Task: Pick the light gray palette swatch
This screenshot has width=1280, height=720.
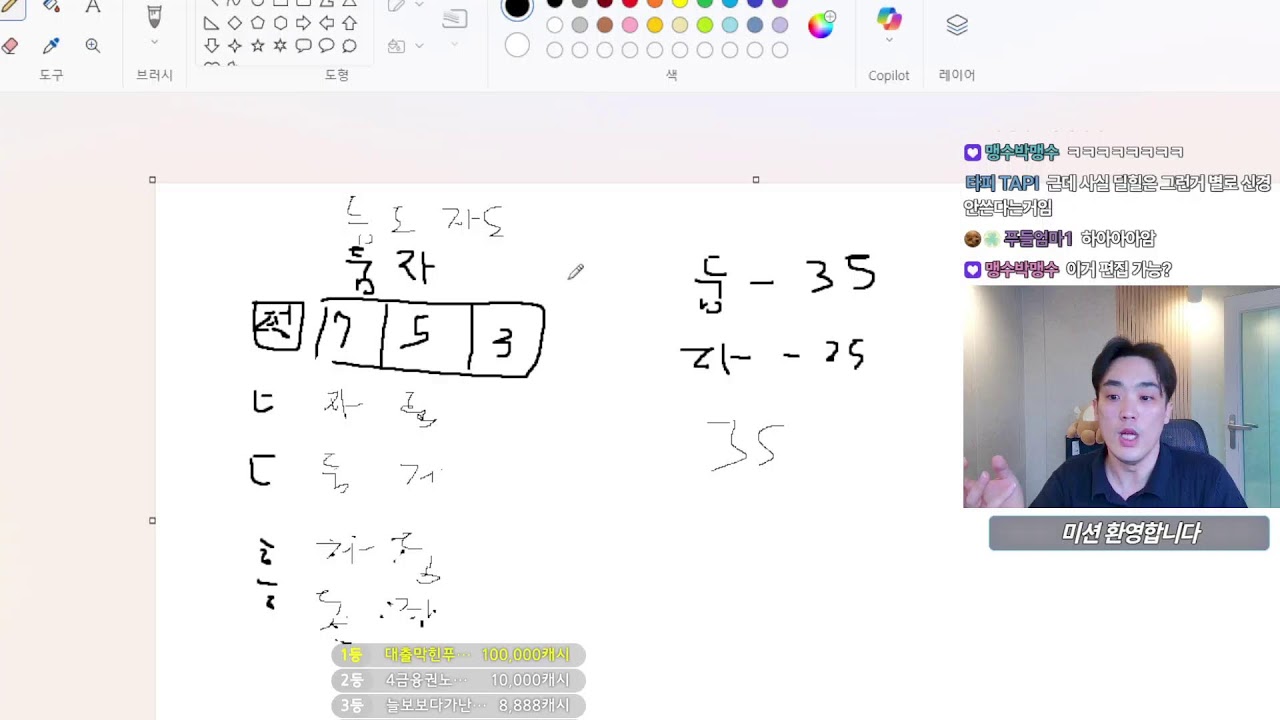Action: (x=580, y=25)
